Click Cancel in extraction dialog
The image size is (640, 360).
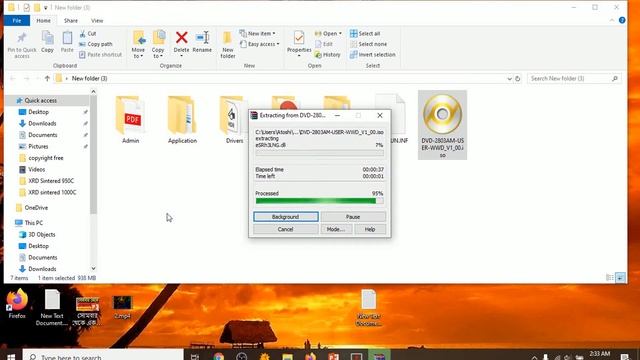[x=285, y=229]
